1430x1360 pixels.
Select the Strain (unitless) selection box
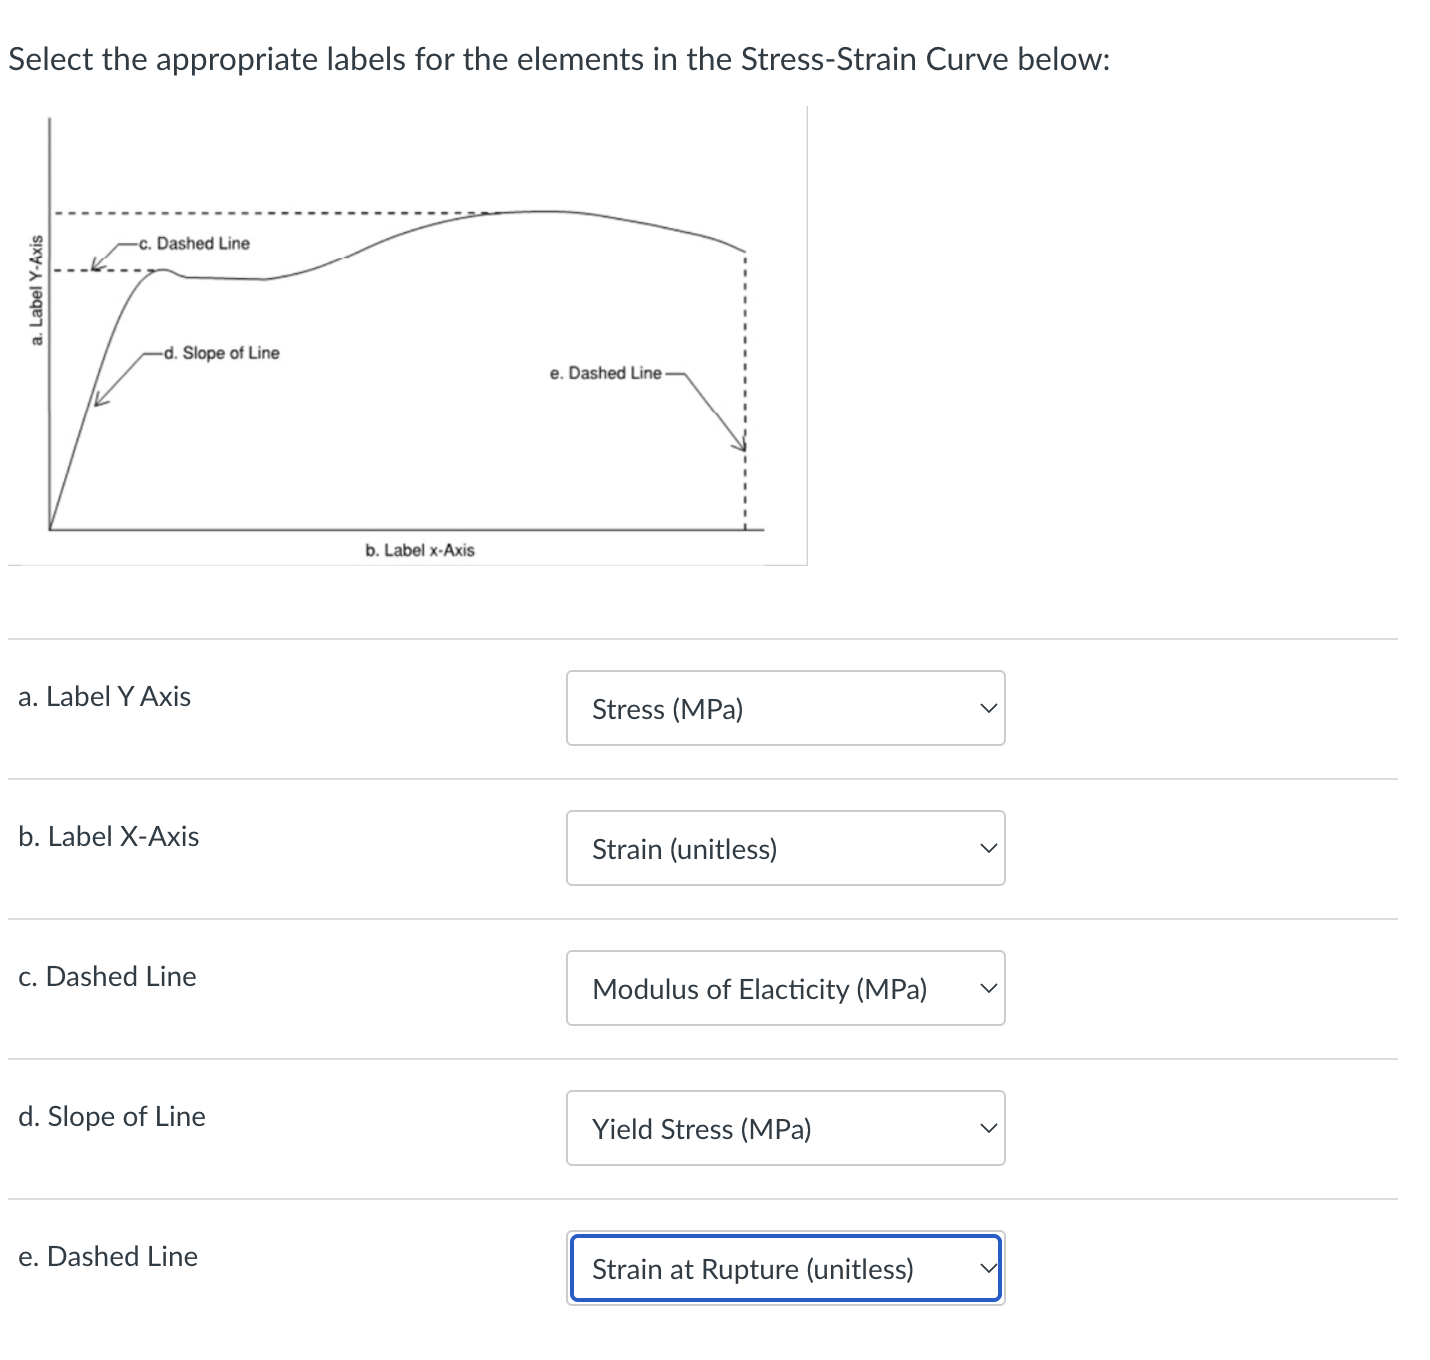tap(785, 848)
